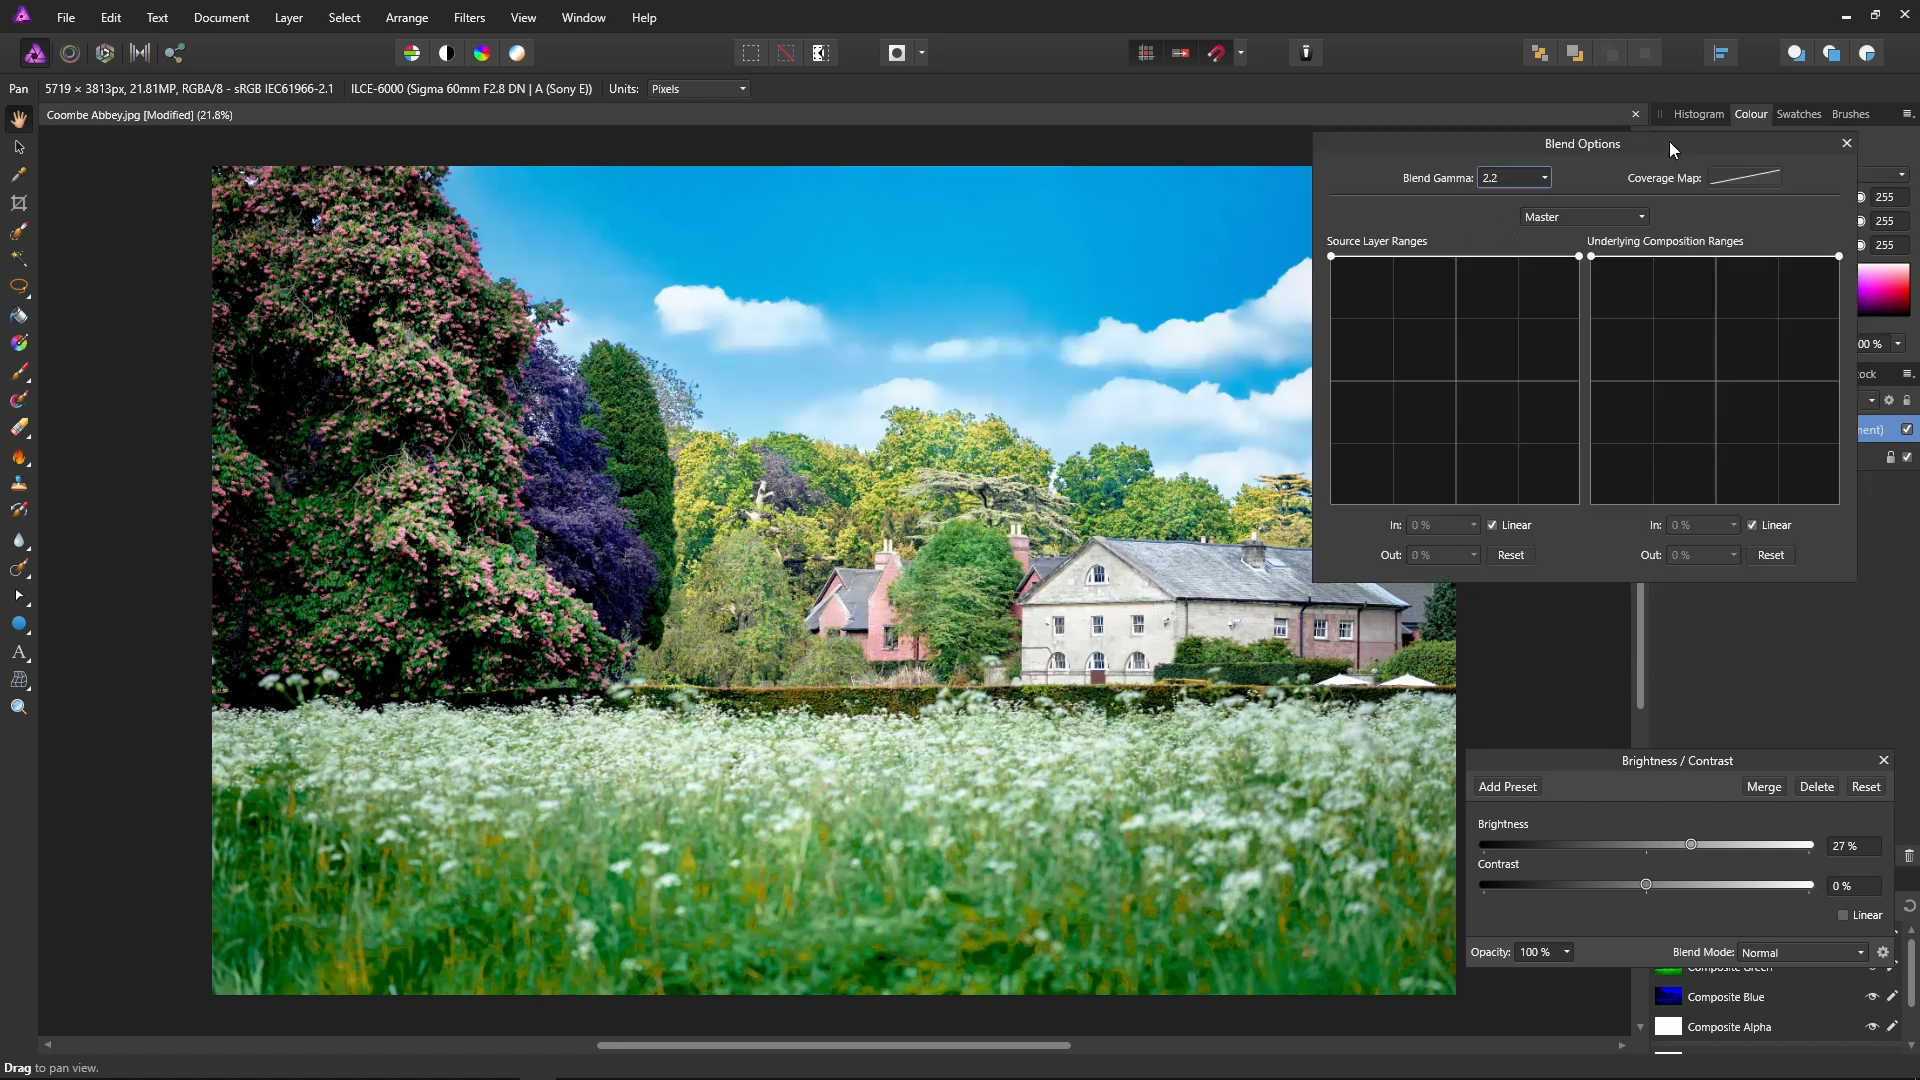This screenshot has width=1920, height=1080.
Task: Switch to the Swatches tab
Action: [x=1798, y=114]
